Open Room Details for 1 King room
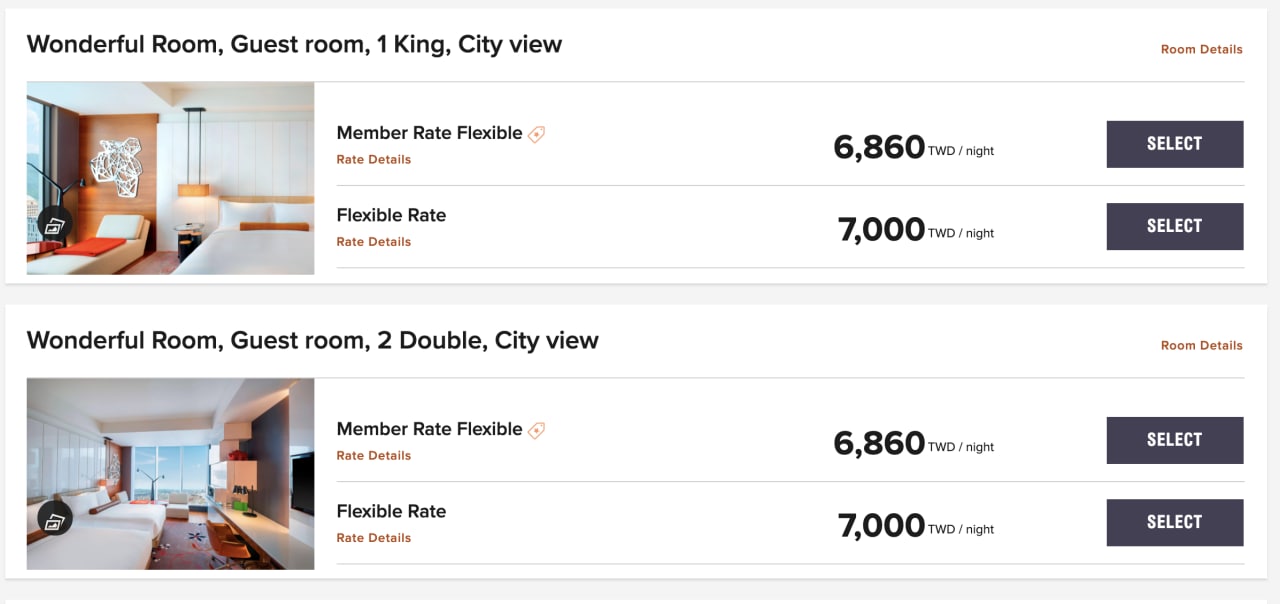 click(x=1201, y=49)
